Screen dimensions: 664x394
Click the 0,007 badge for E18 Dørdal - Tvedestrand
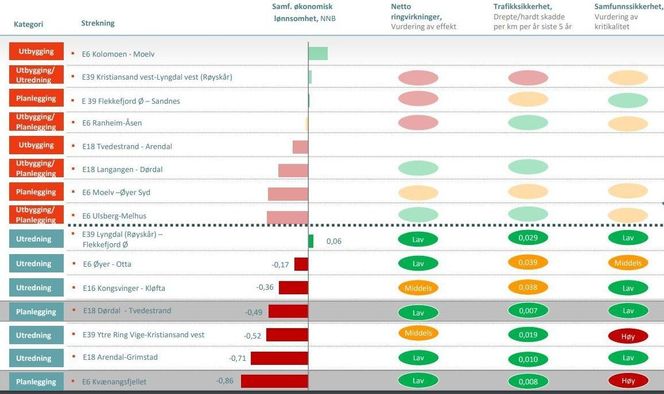(528, 311)
